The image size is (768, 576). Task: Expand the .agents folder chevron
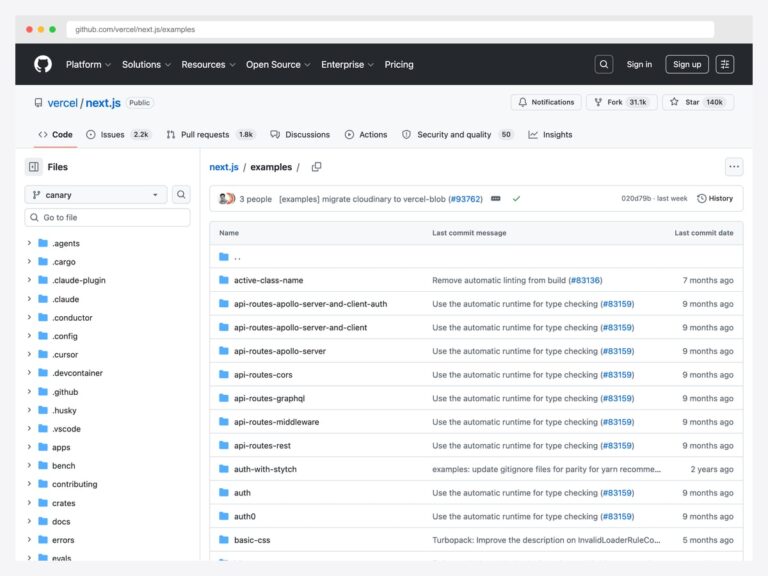29,243
